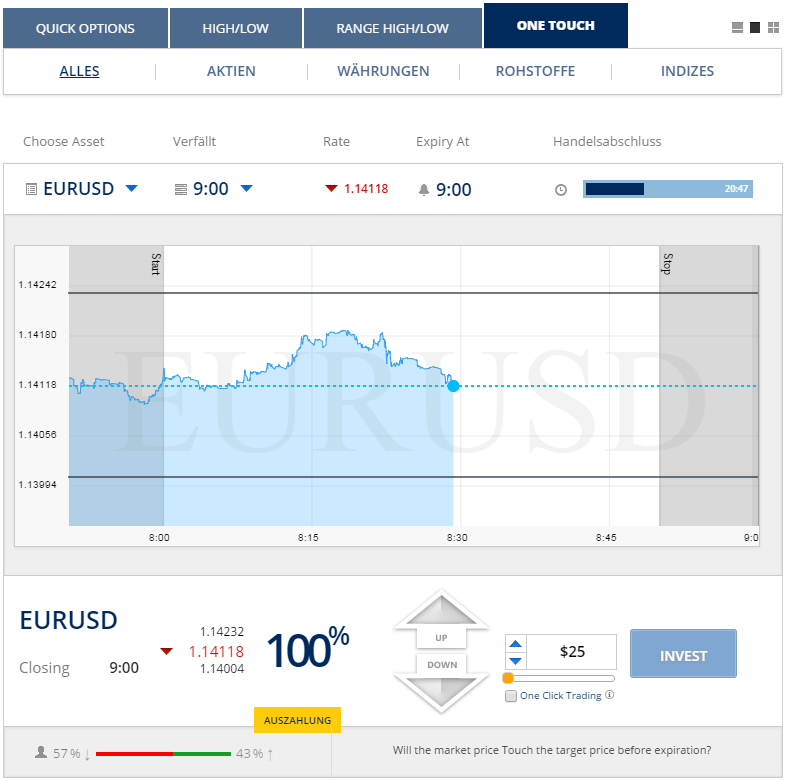Open the Quick Options tab
786x781 pixels.
85,29
